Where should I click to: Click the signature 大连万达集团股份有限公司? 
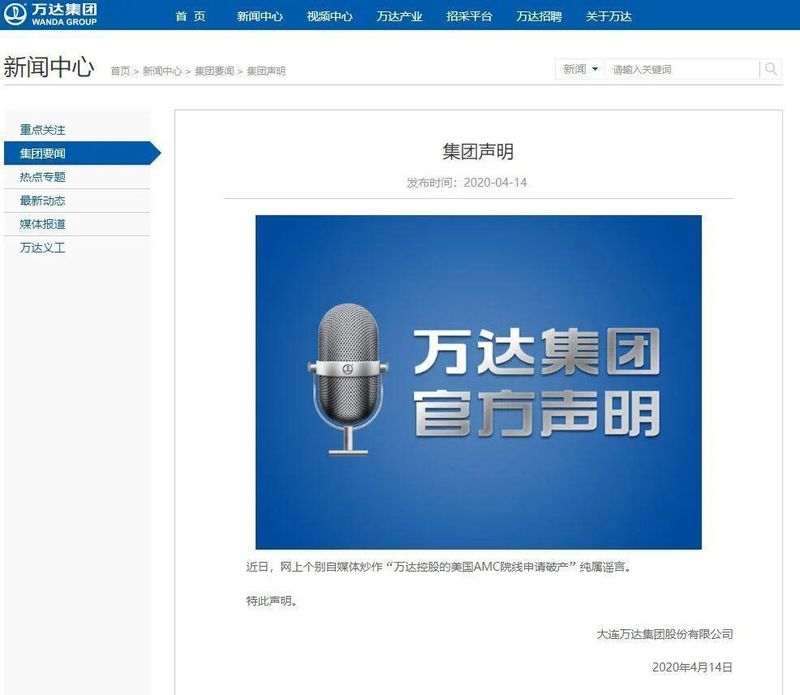[x=665, y=634]
